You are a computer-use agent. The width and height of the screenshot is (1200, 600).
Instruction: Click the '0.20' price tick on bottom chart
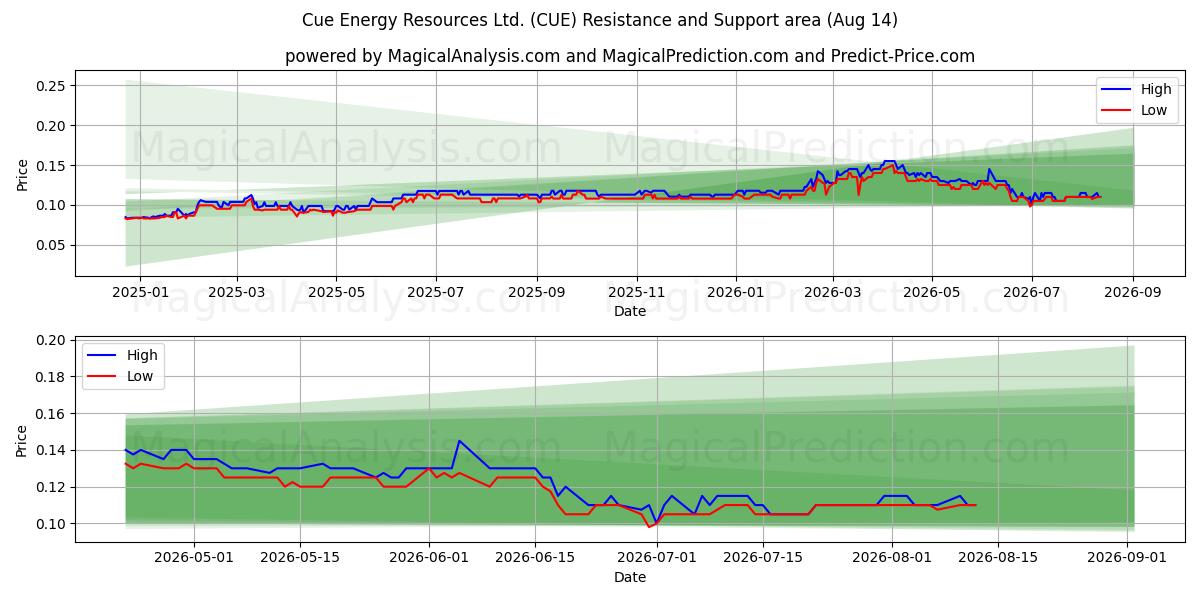[x=51, y=341]
